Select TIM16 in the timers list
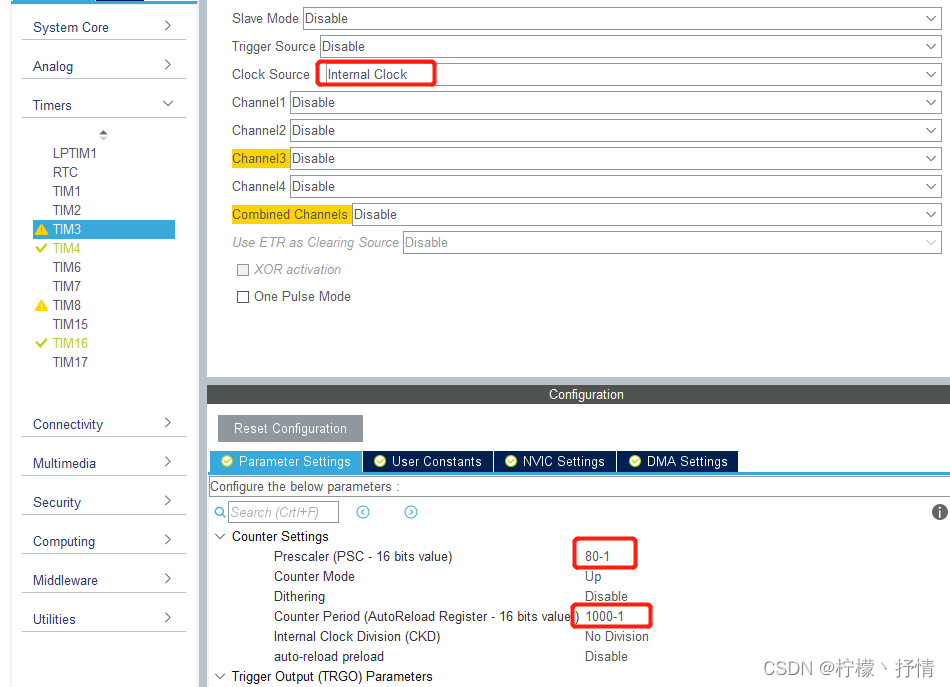The height and width of the screenshot is (687, 950). point(70,344)
